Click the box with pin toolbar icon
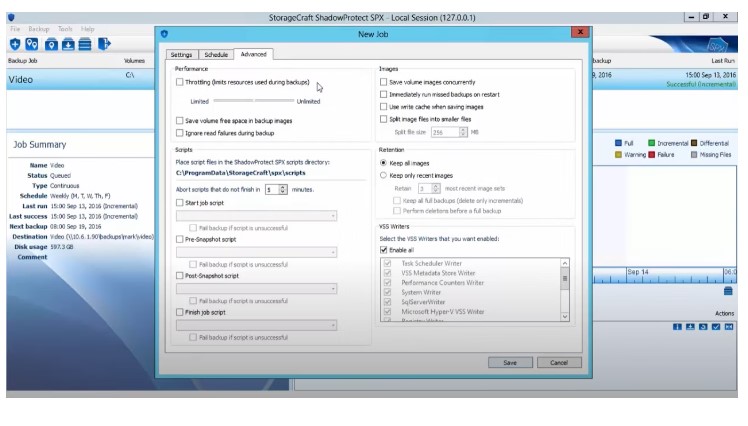Image resolution: width=748 pixels, height=426 pixels. (x=51, y=44)
